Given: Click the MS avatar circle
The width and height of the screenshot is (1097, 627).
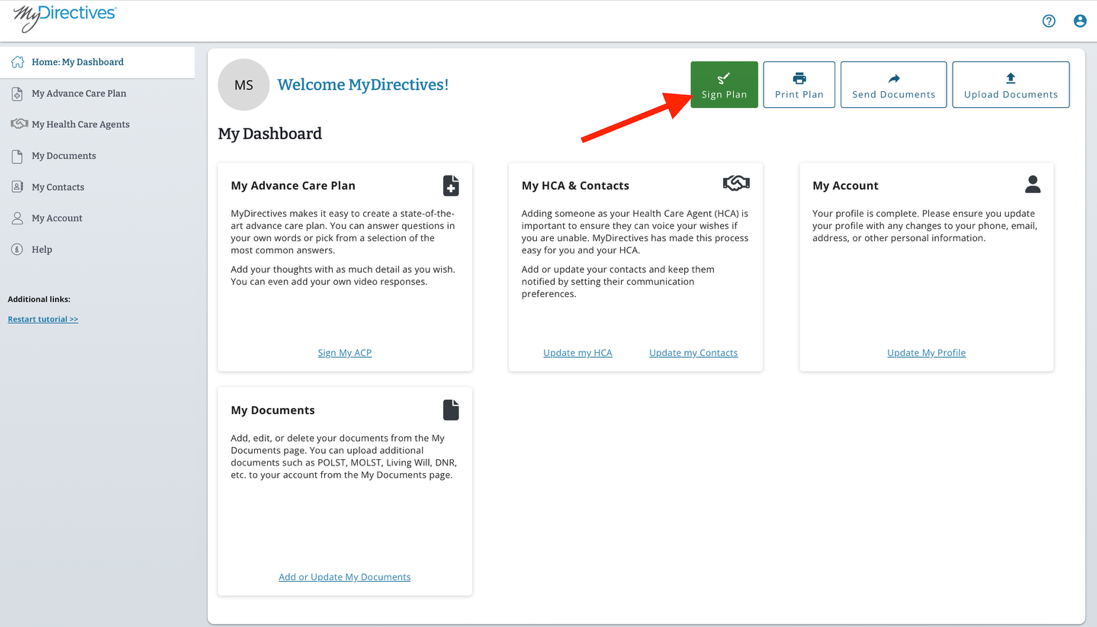Looking at the screenshot, I should point(243,85).
